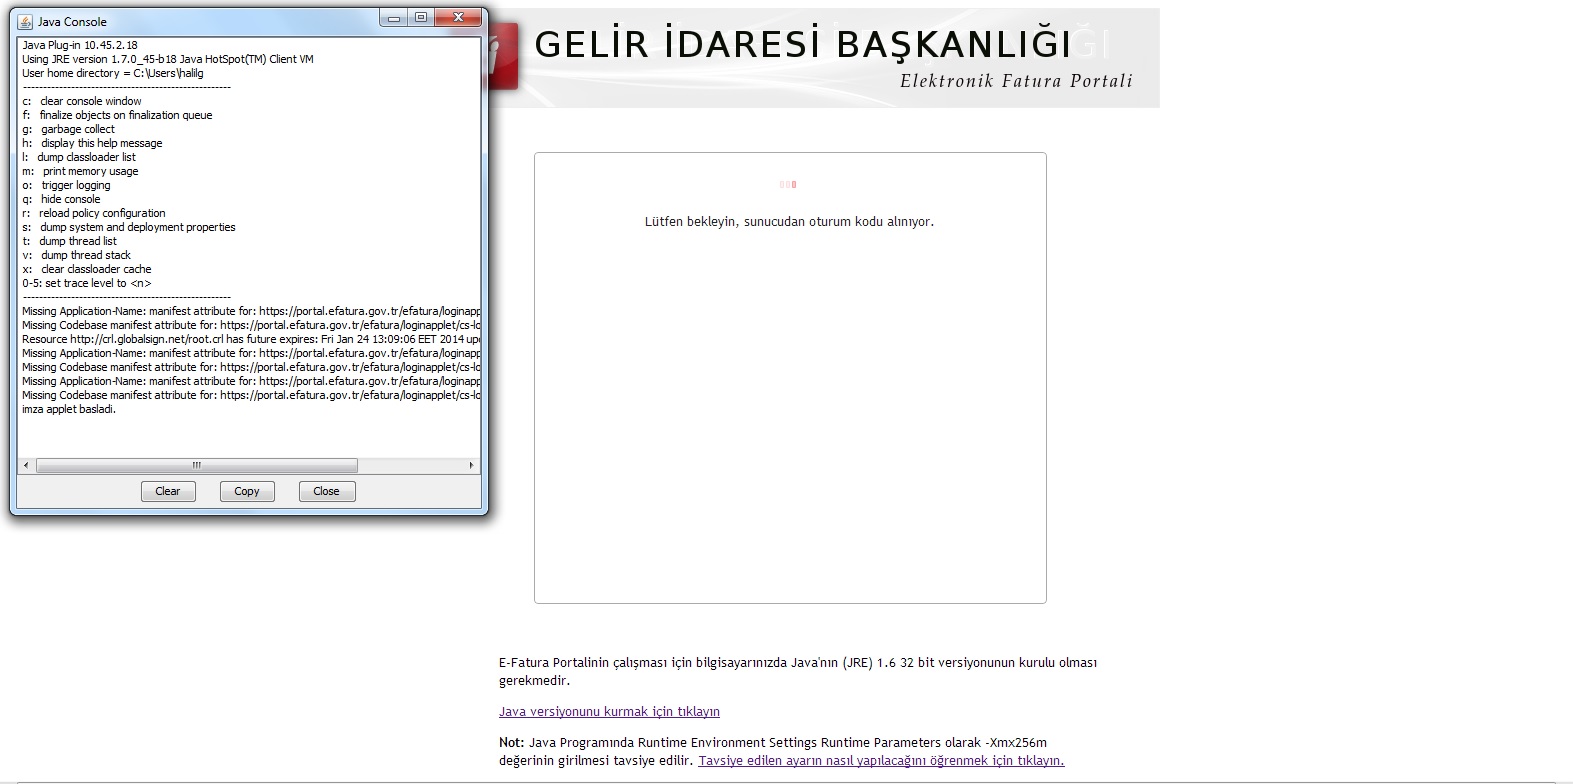This screenshot has width=1573, height=784.
Task: Click the loading spinner indicator
Action: [788, 184]
